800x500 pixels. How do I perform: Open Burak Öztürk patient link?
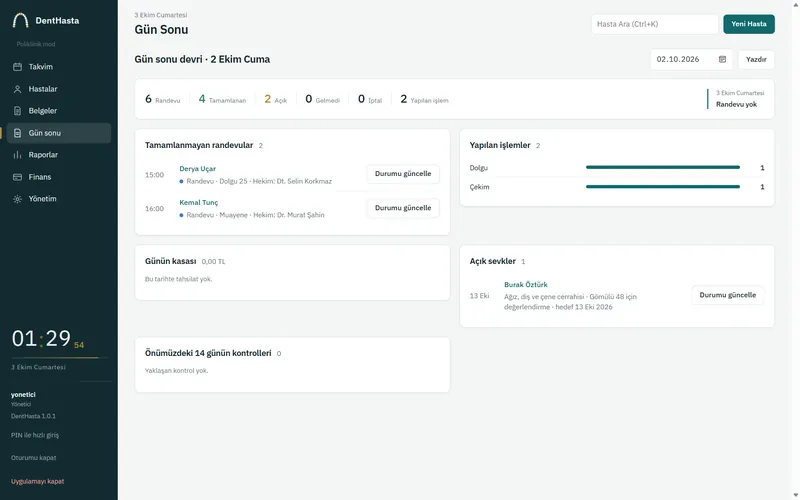click(526, 285)
